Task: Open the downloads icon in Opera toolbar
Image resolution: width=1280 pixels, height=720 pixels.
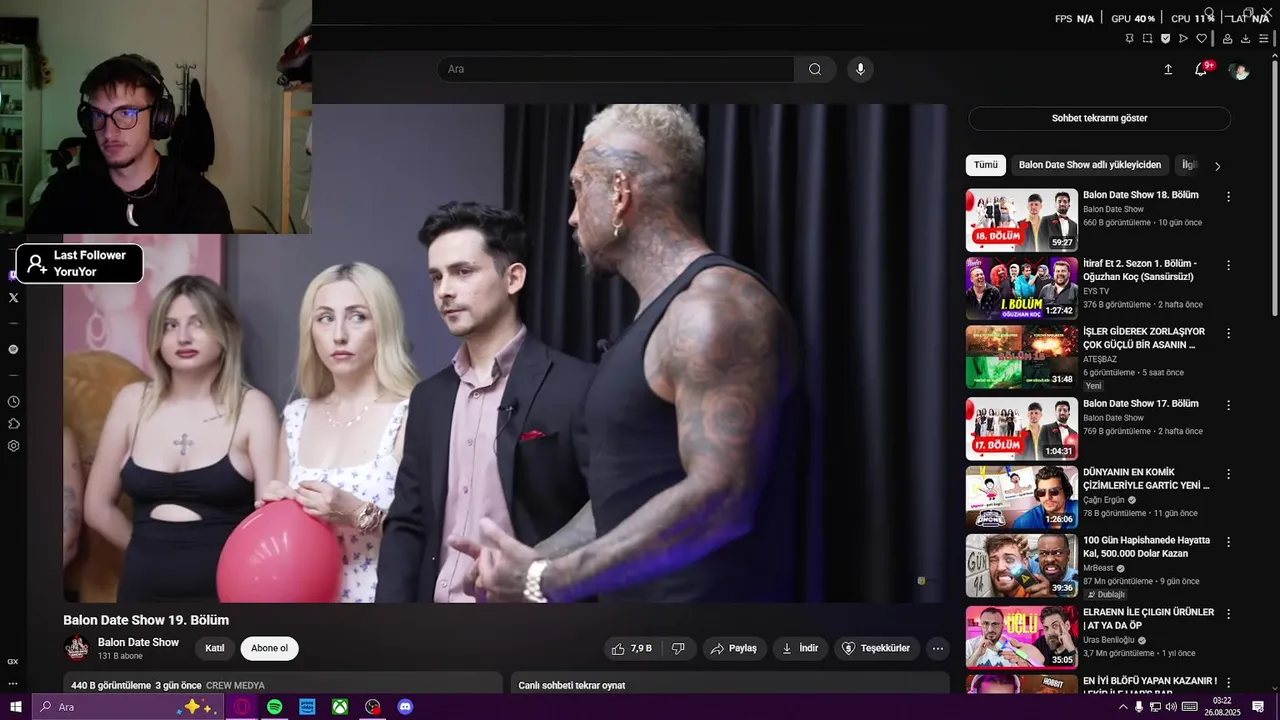Action: 1245,39
